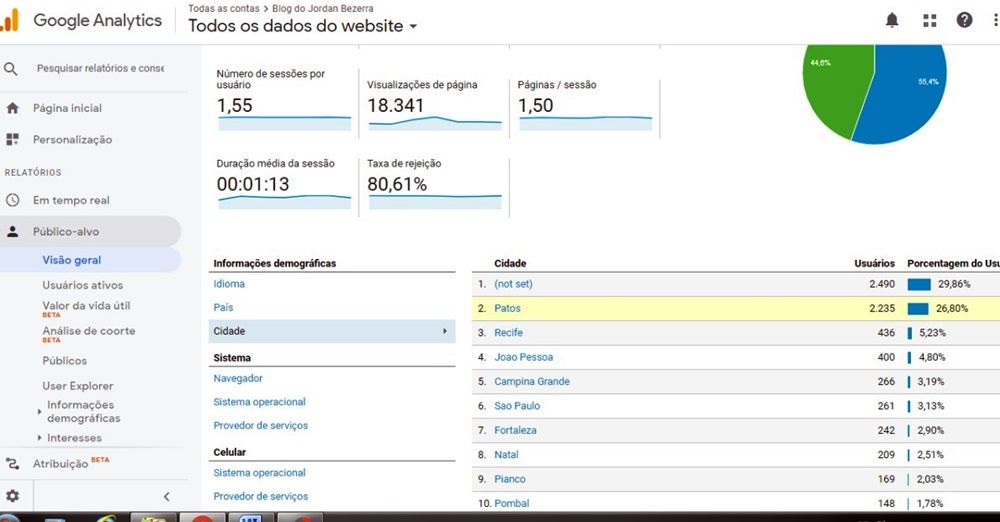1000x522 pixels.
Task: Open the Google apps grid icon
Action: tap(930, 20)
